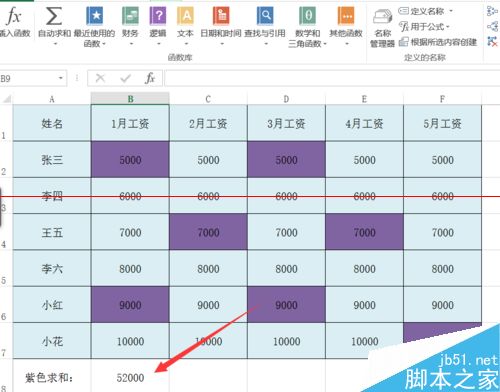Open the Math and Trig functions icon
This screenshot has height=392, width=500.
pos(307,16)
